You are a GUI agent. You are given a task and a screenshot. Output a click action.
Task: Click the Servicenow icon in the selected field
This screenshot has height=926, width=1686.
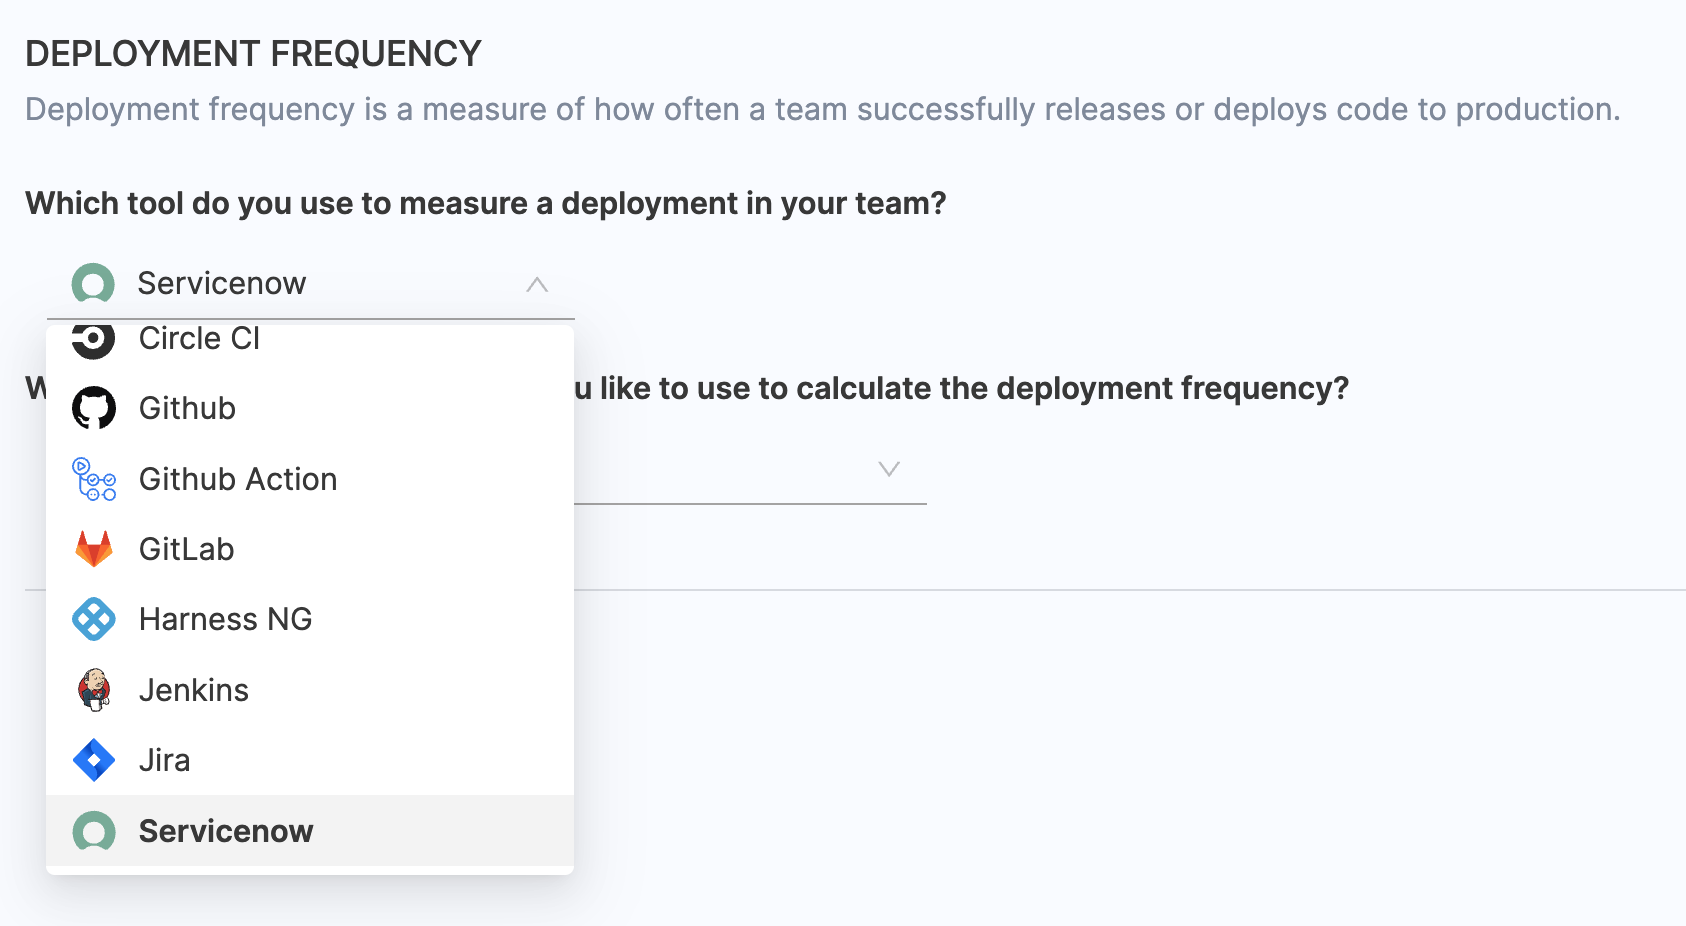pos(93,284)
